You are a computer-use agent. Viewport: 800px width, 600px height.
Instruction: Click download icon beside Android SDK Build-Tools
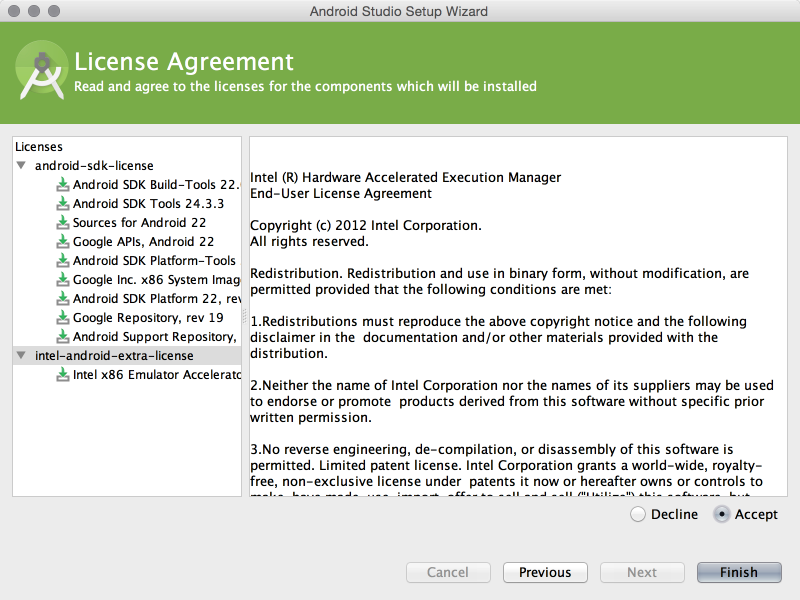63,184
